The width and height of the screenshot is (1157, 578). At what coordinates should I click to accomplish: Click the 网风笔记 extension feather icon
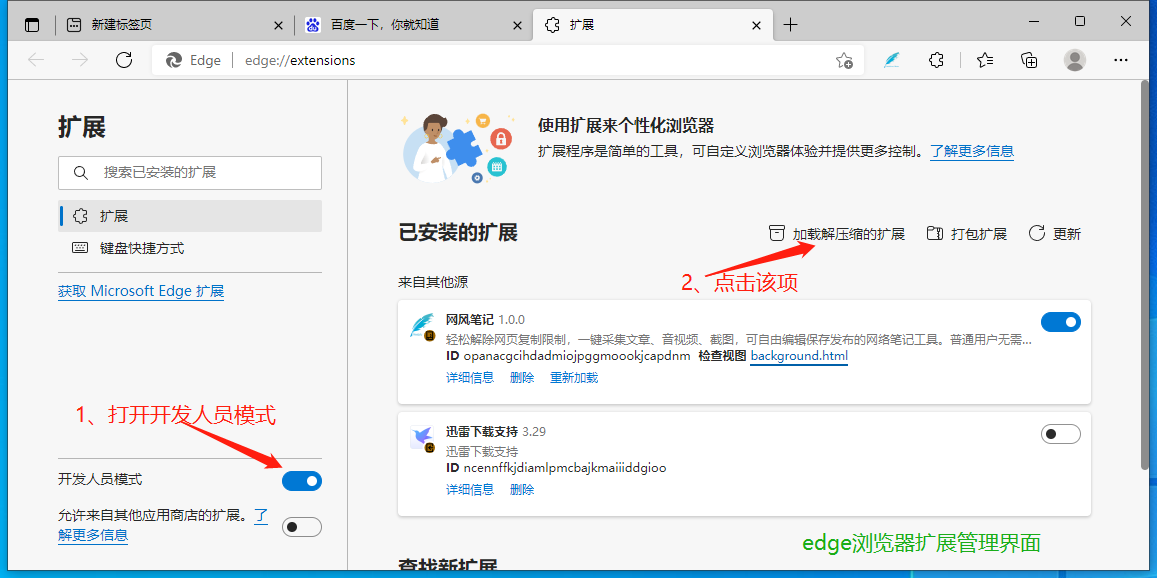423,326
